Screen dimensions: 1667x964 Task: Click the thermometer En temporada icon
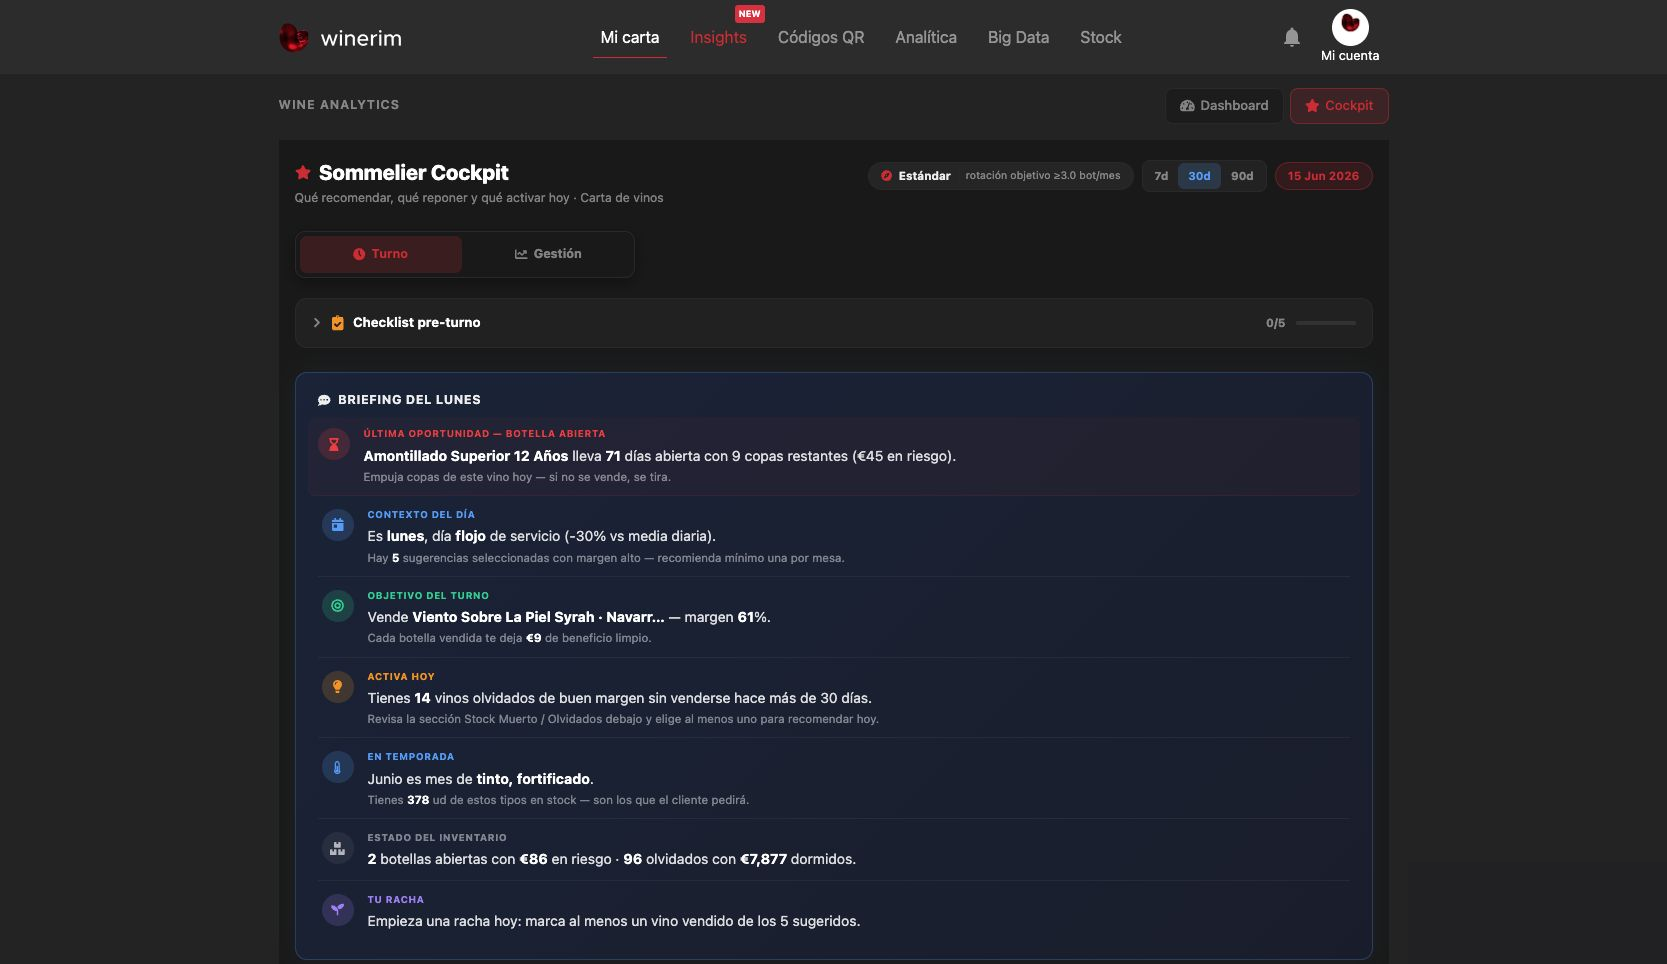point(337,767)
